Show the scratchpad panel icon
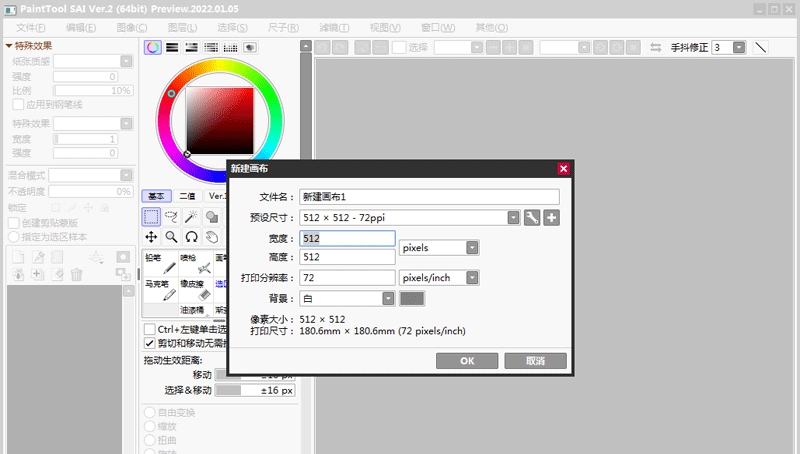 click(x=249, y=47)
